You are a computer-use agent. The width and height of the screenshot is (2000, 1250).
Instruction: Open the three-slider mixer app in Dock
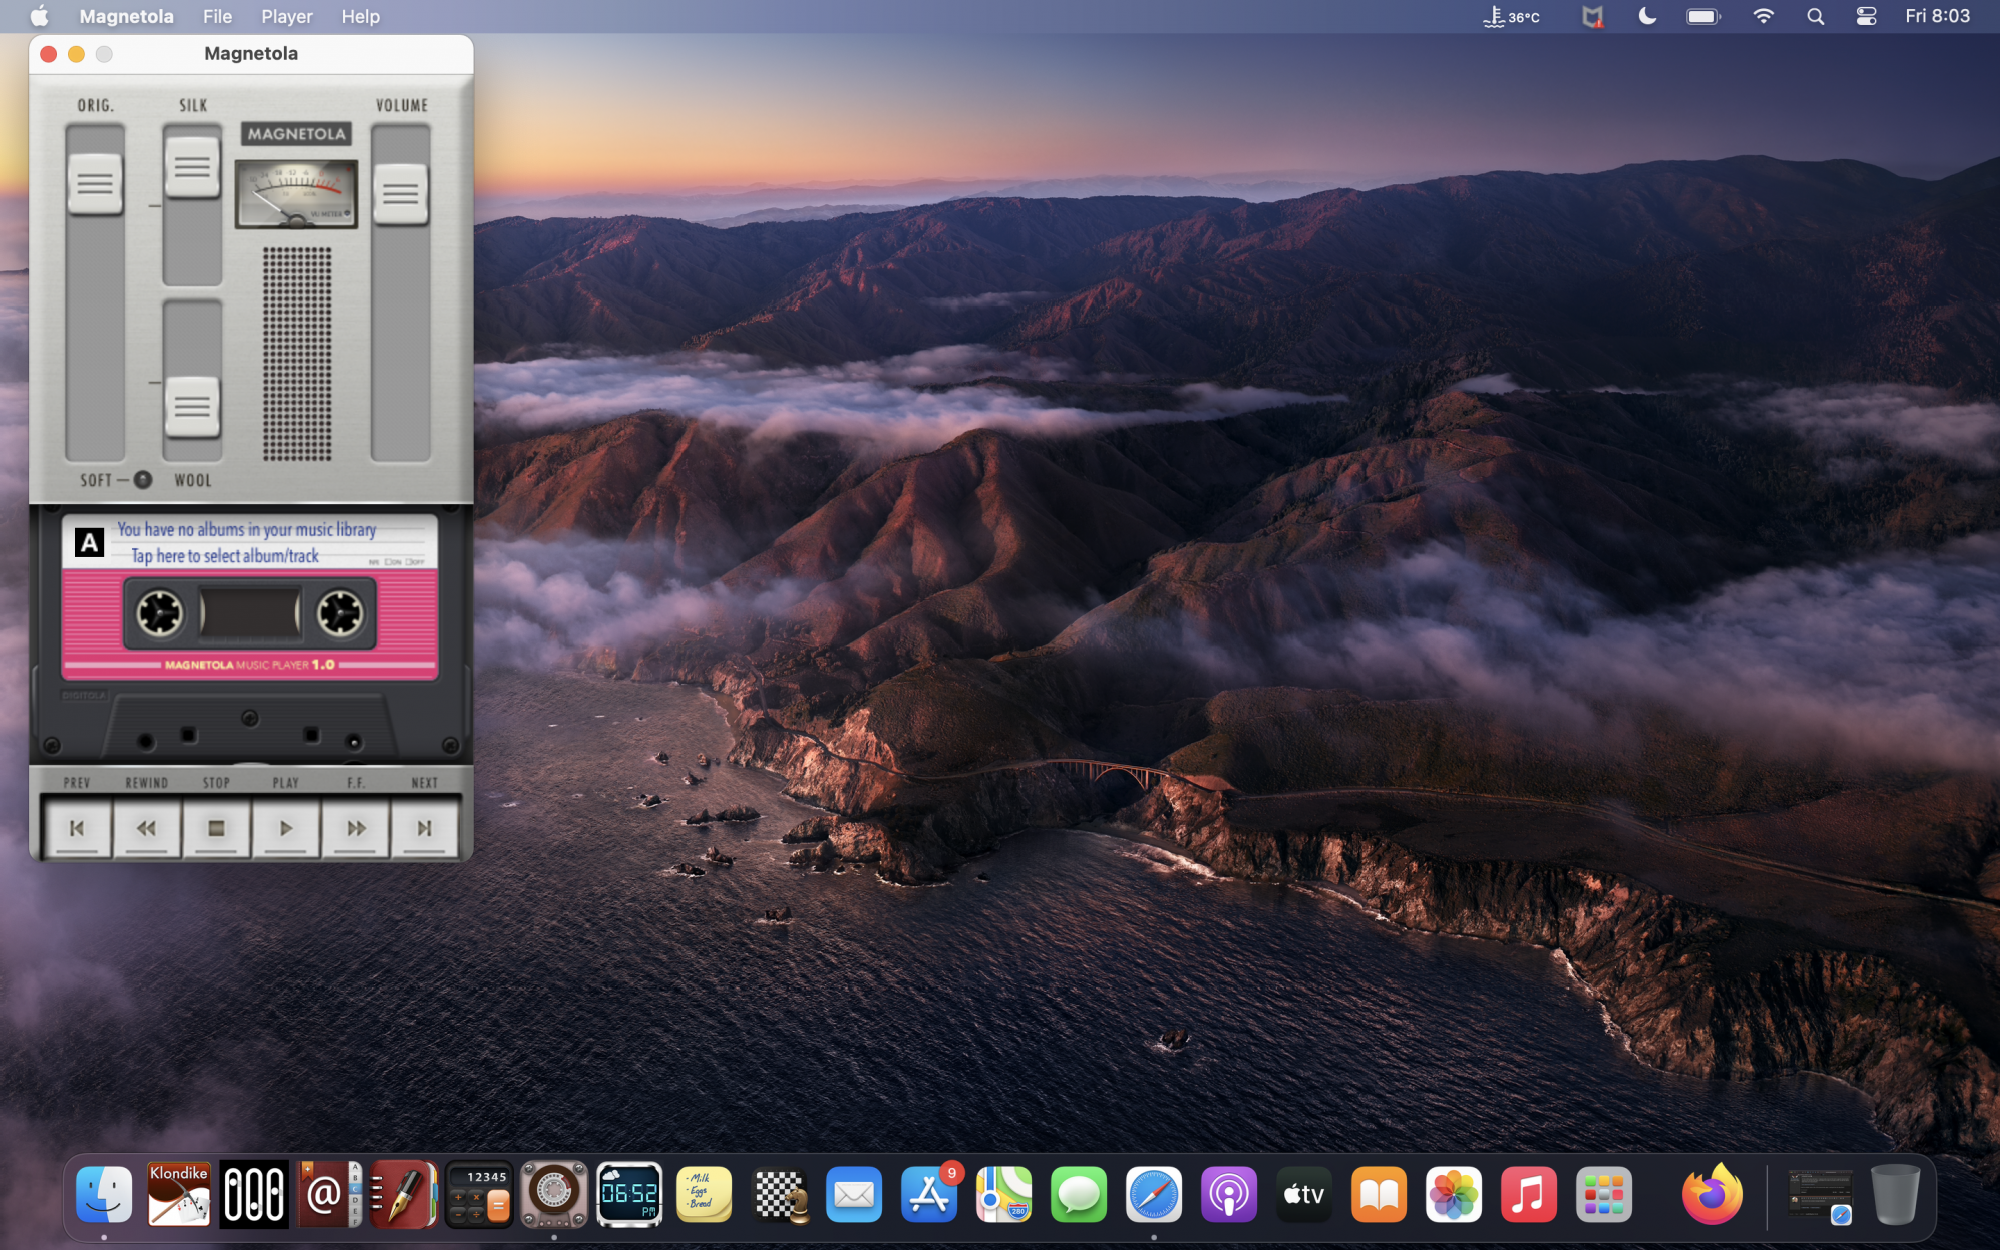pos(254,1194)
